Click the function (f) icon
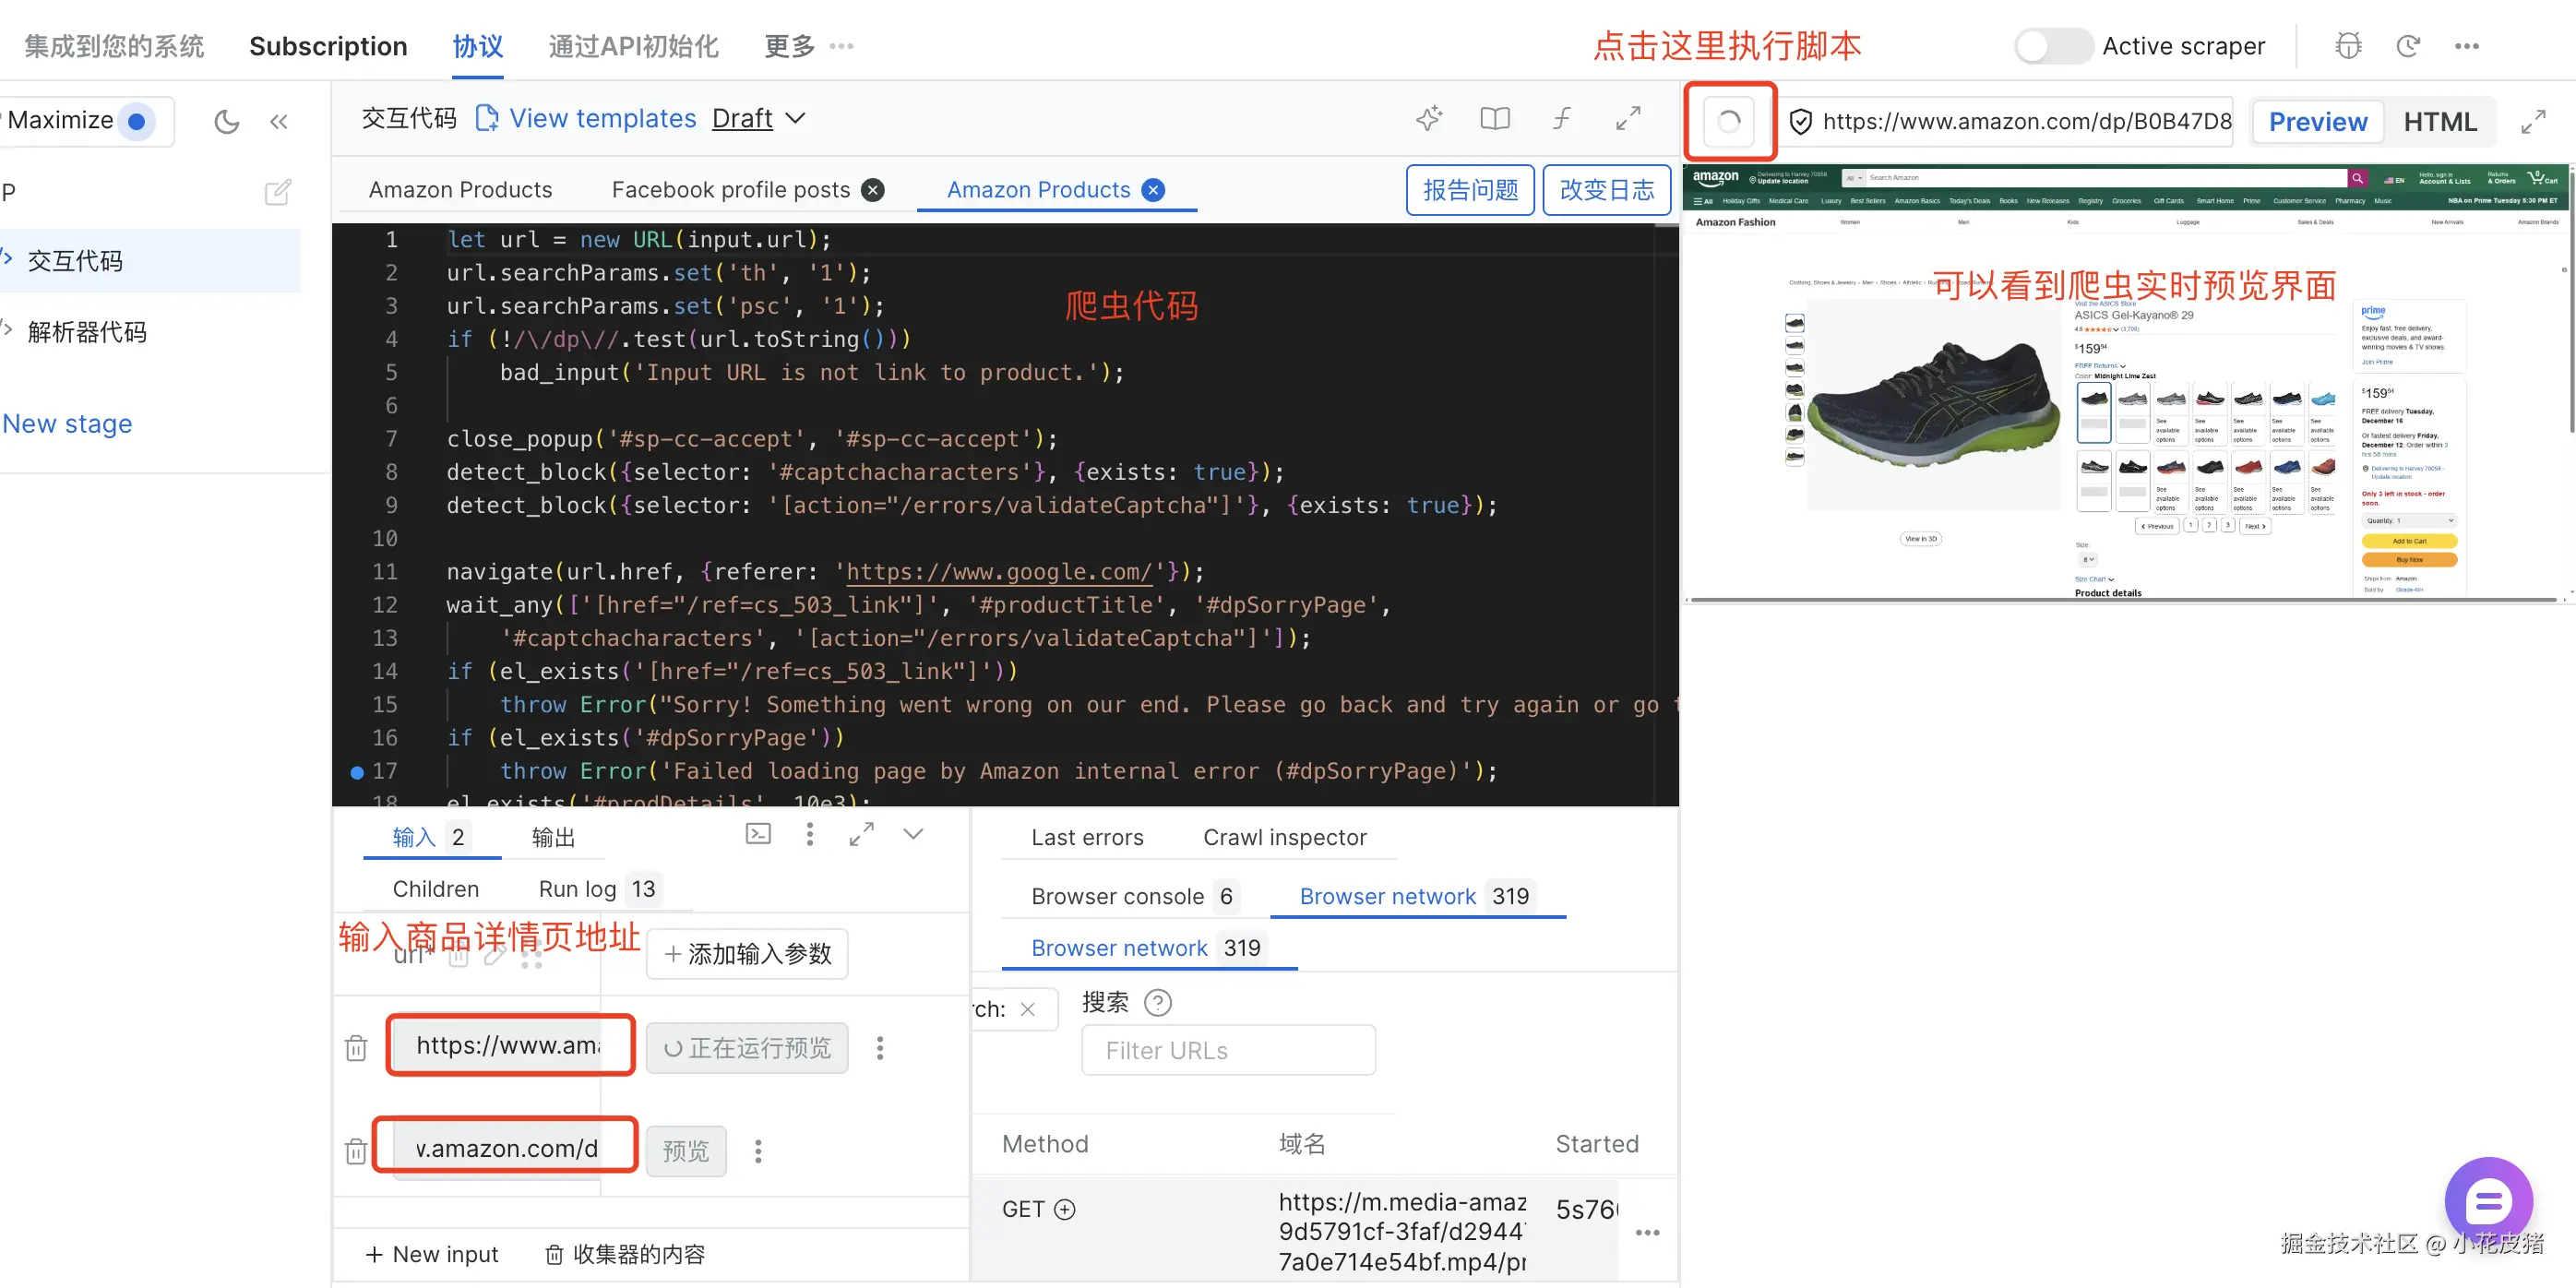 1561,118
